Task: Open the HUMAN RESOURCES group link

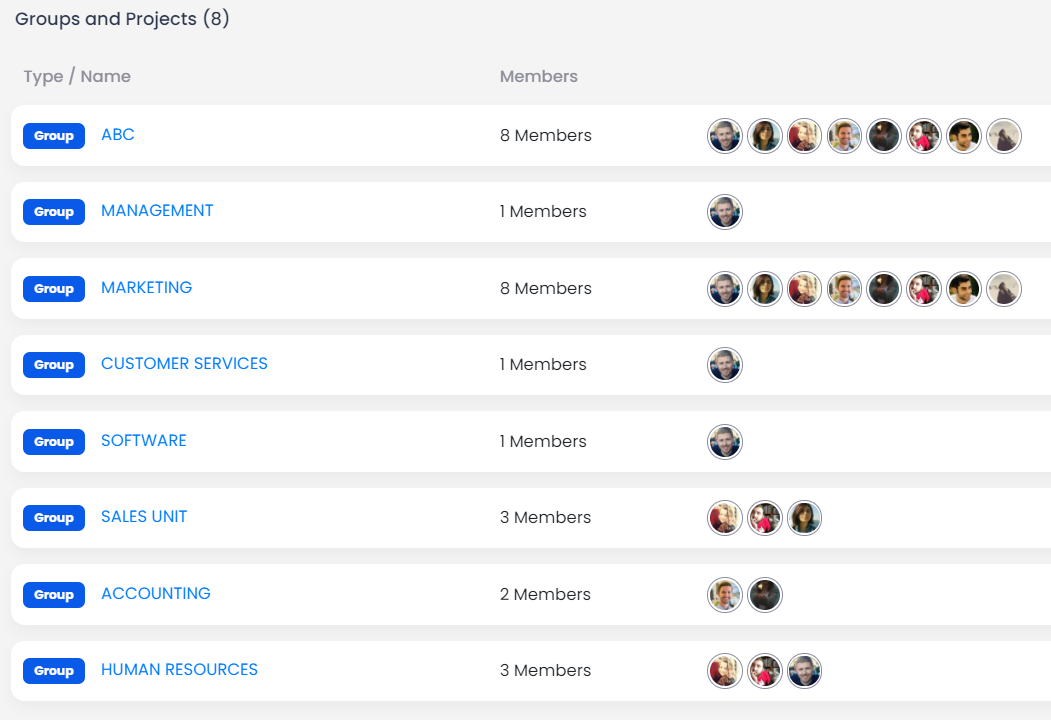Action: click(179, 670)
